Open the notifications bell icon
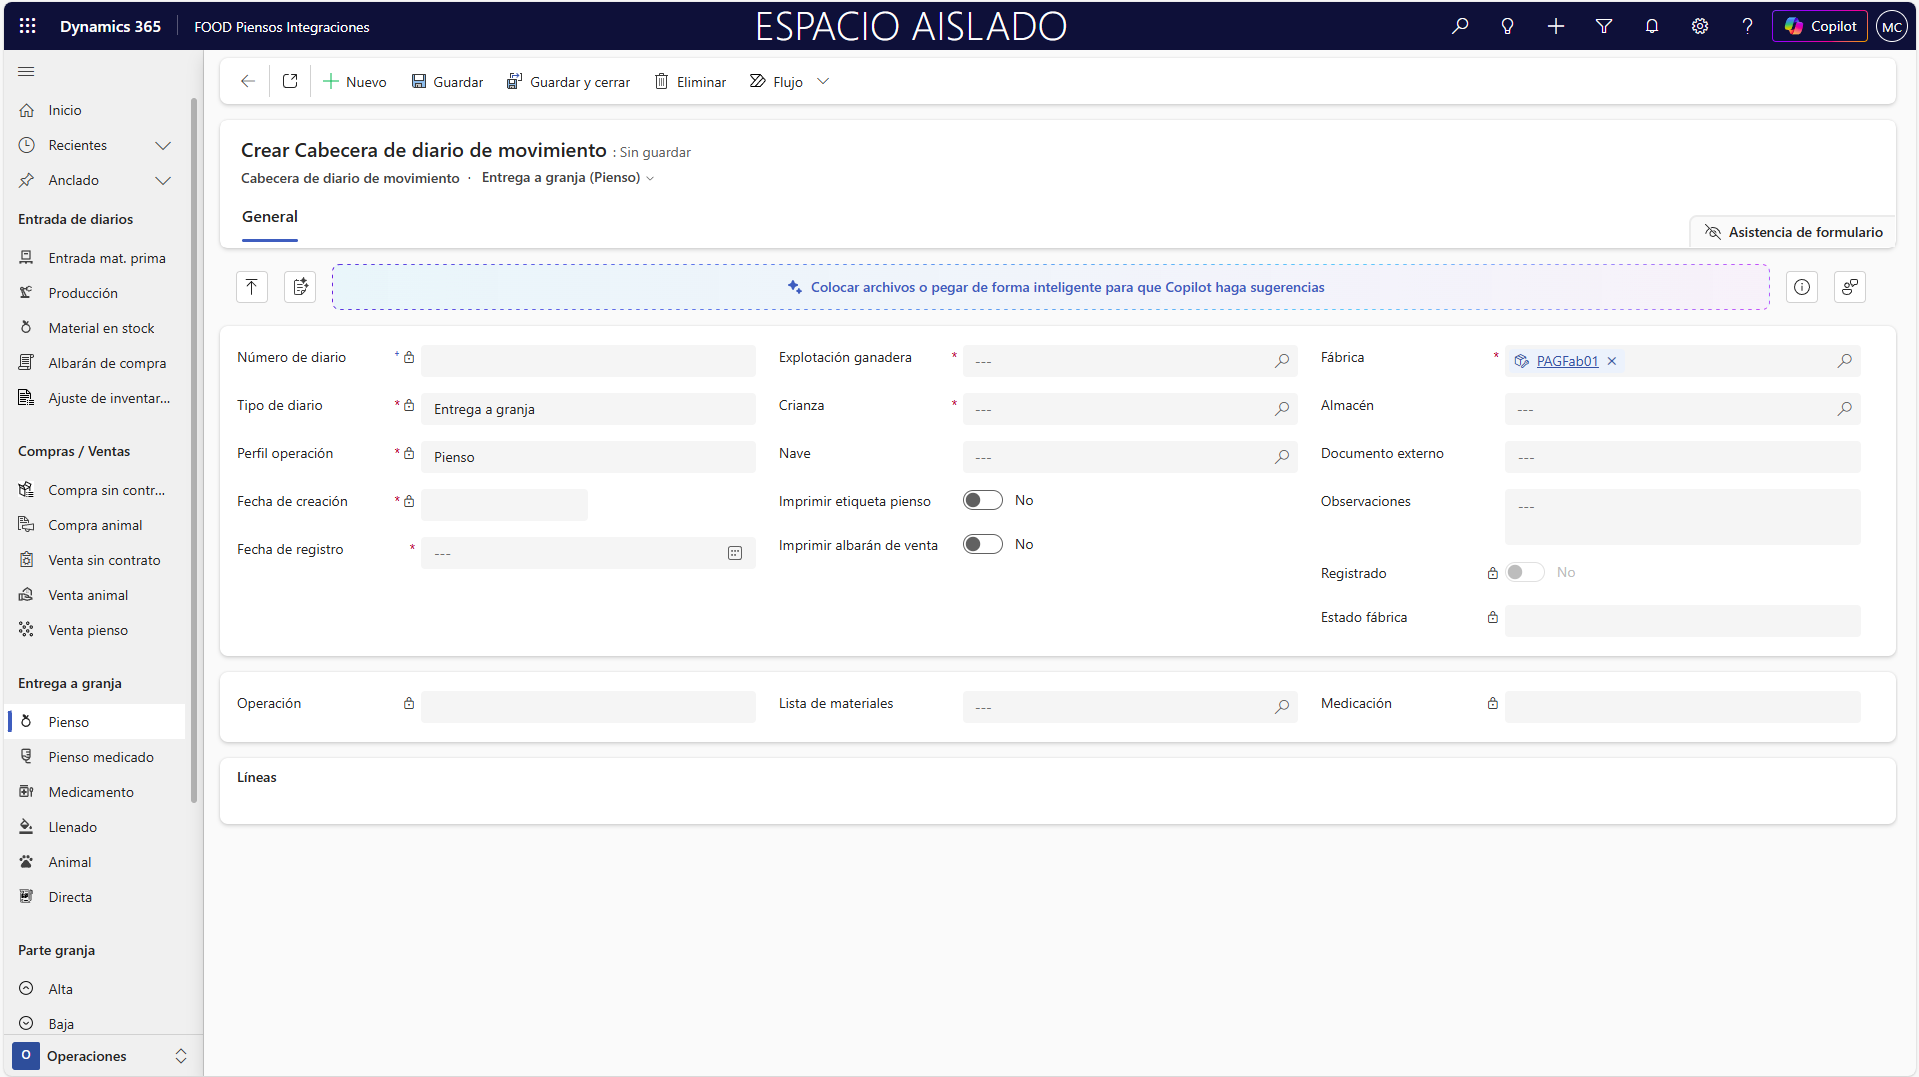Viewport: 1919px width, 1077px height. tap(1651, 26)
